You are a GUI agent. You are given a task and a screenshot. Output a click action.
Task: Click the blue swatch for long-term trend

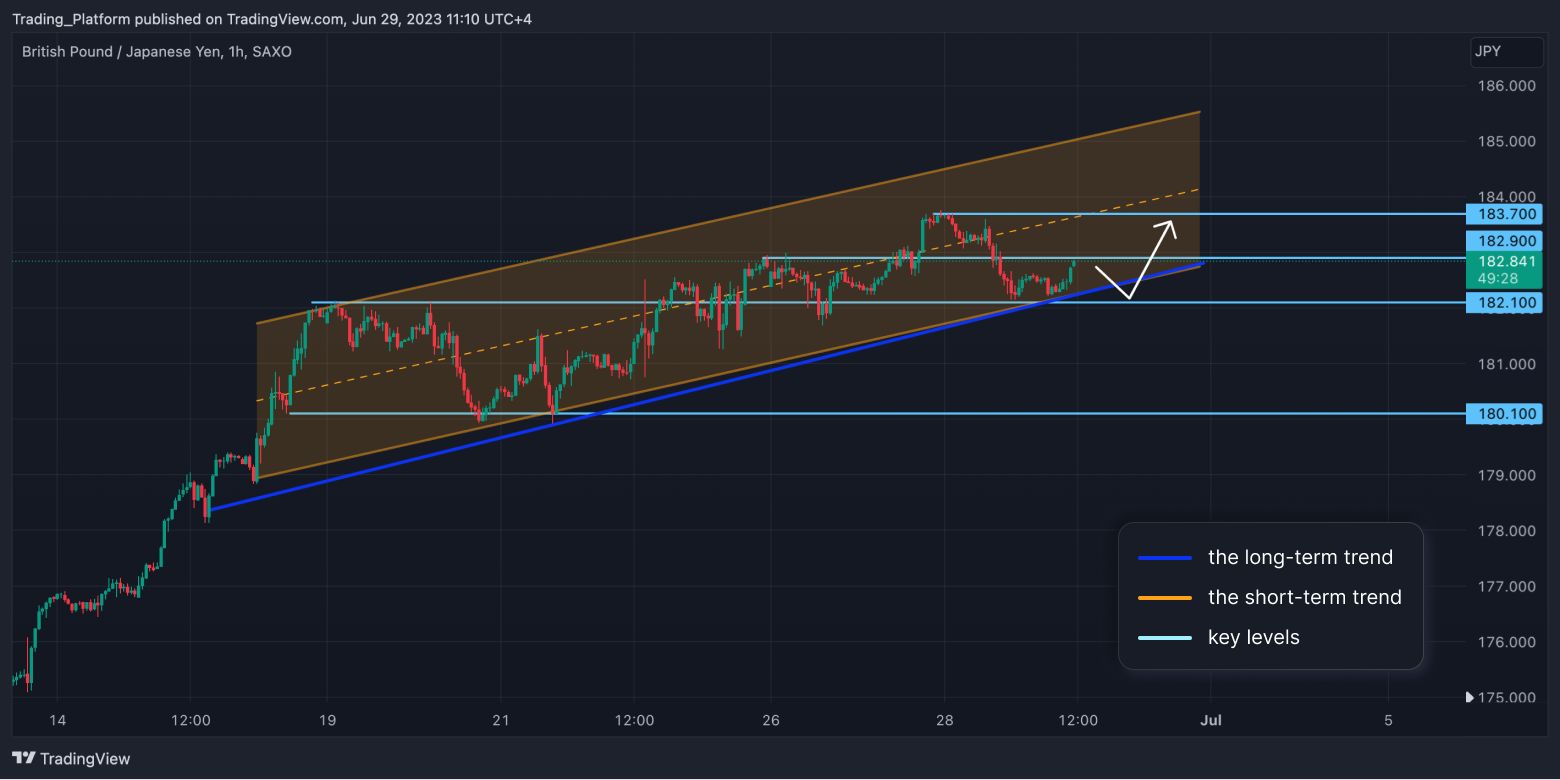point(1165,558)
